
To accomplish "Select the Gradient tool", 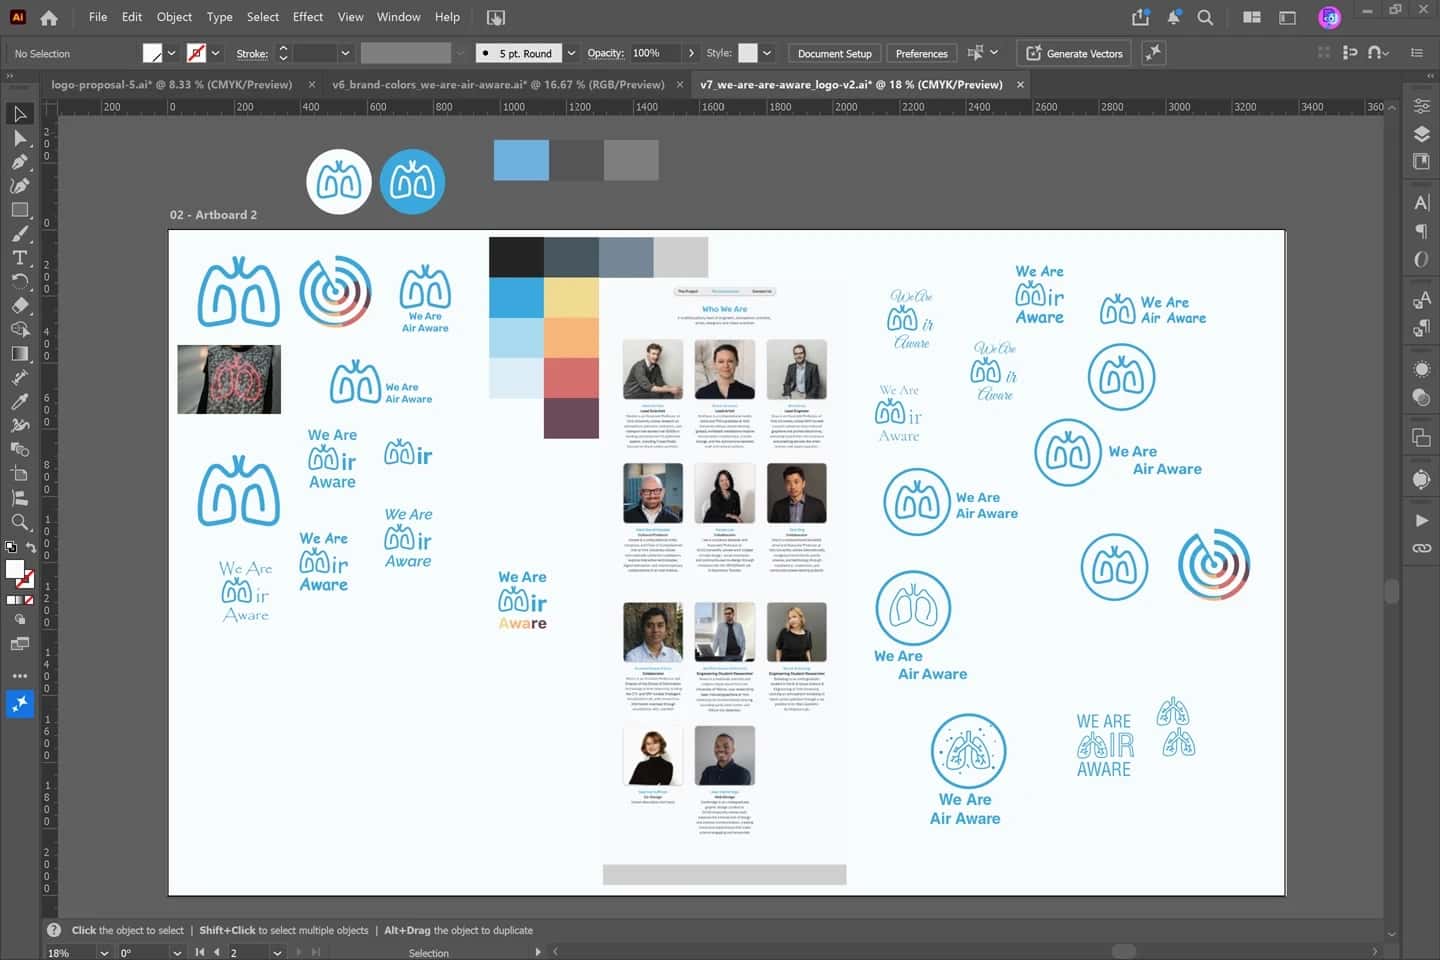I will pos(19,354).
